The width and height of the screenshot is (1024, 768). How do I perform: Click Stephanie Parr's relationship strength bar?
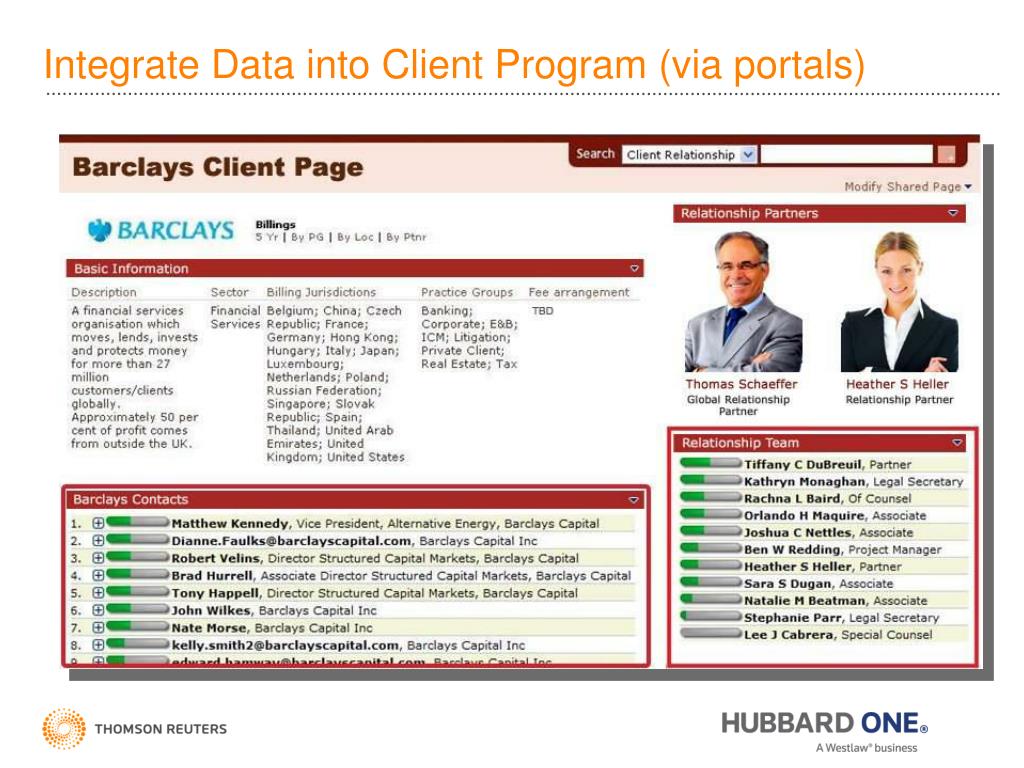coord(711,616)
